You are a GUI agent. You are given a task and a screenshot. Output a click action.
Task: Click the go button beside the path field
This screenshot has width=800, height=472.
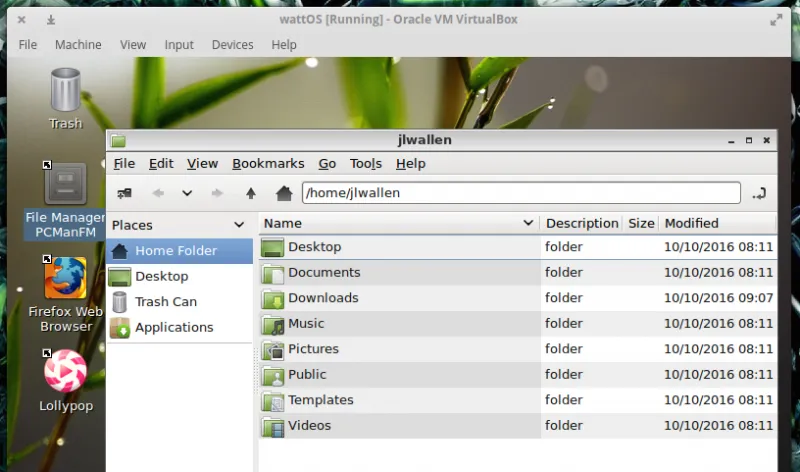759,193
